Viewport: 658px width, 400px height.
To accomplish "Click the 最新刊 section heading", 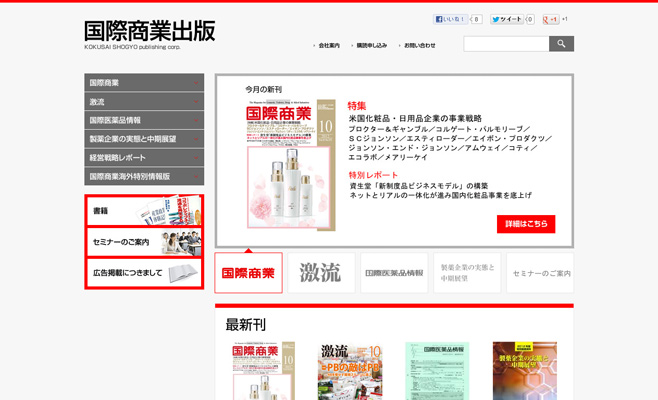I will tap(245, 325).
